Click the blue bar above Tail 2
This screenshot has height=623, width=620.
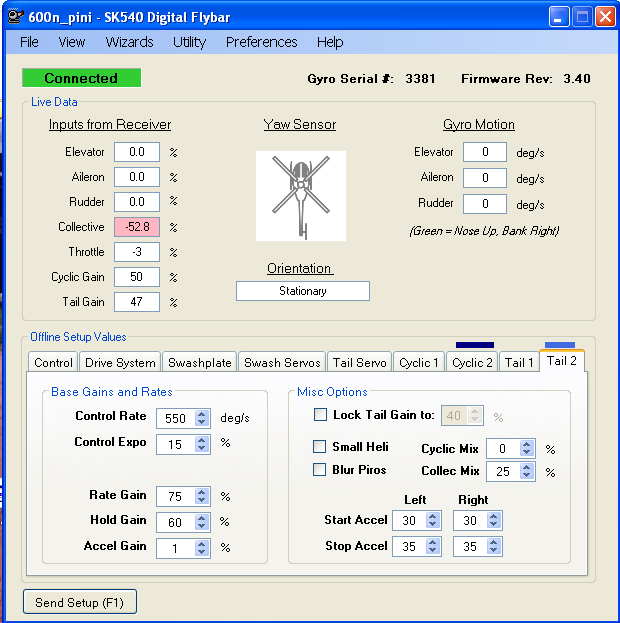point(560,345)
